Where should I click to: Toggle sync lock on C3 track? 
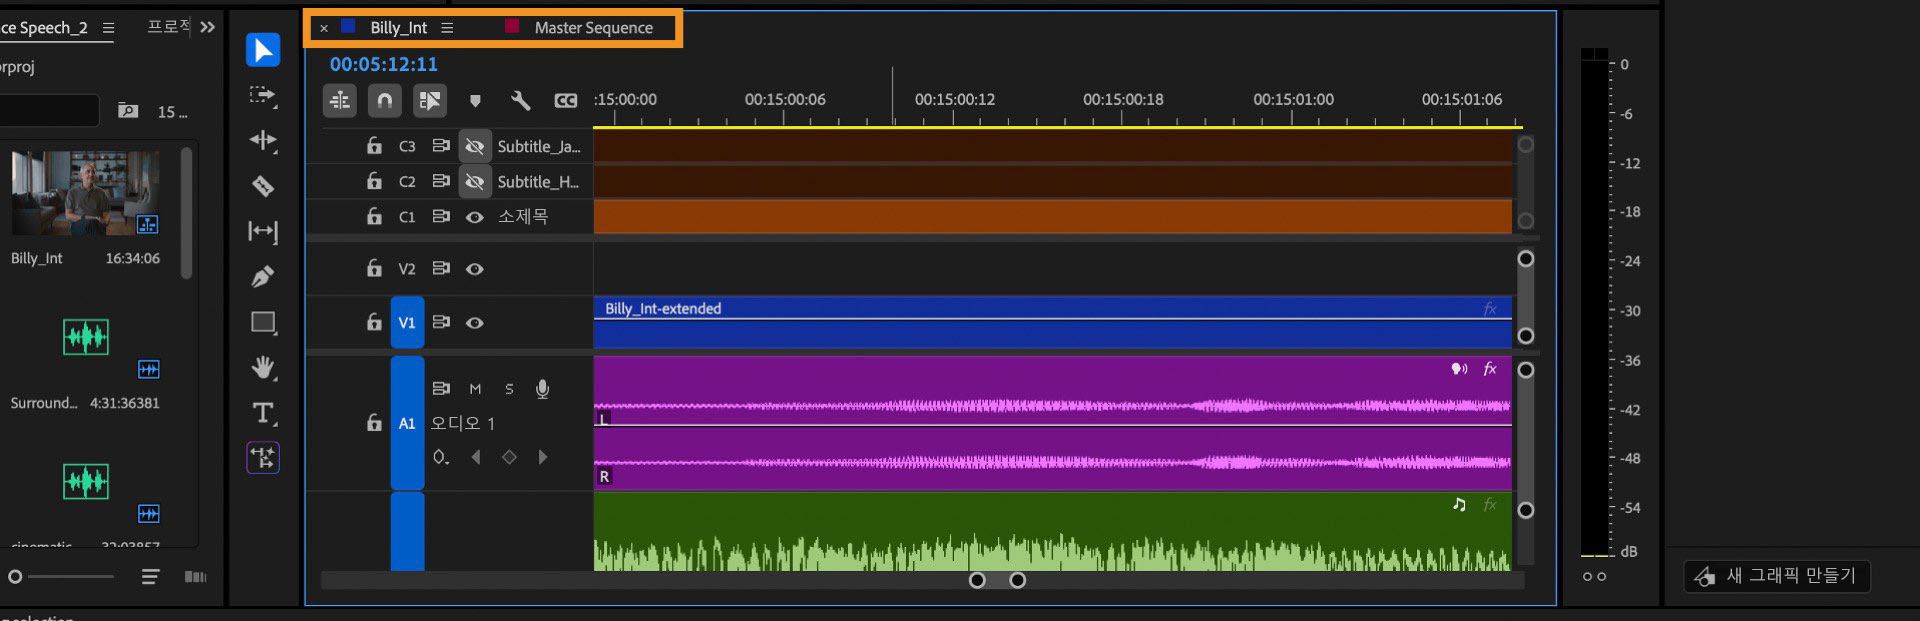click(x=440, y=146)
